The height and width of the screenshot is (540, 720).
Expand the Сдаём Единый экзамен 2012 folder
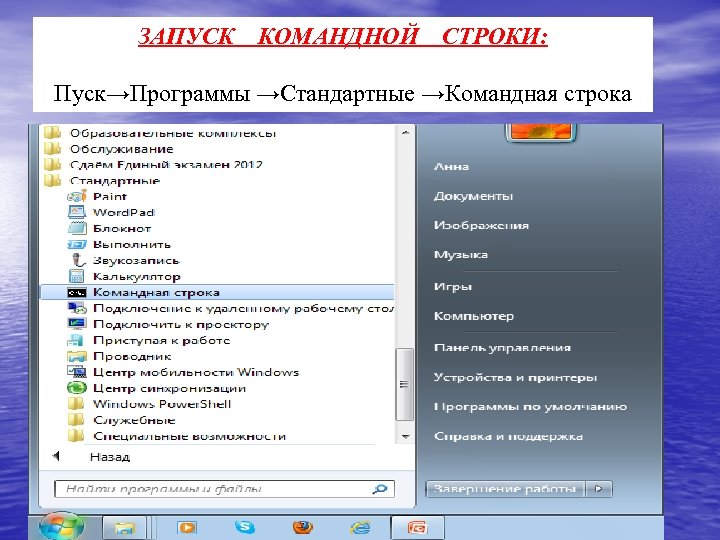(x=153, y=164)
